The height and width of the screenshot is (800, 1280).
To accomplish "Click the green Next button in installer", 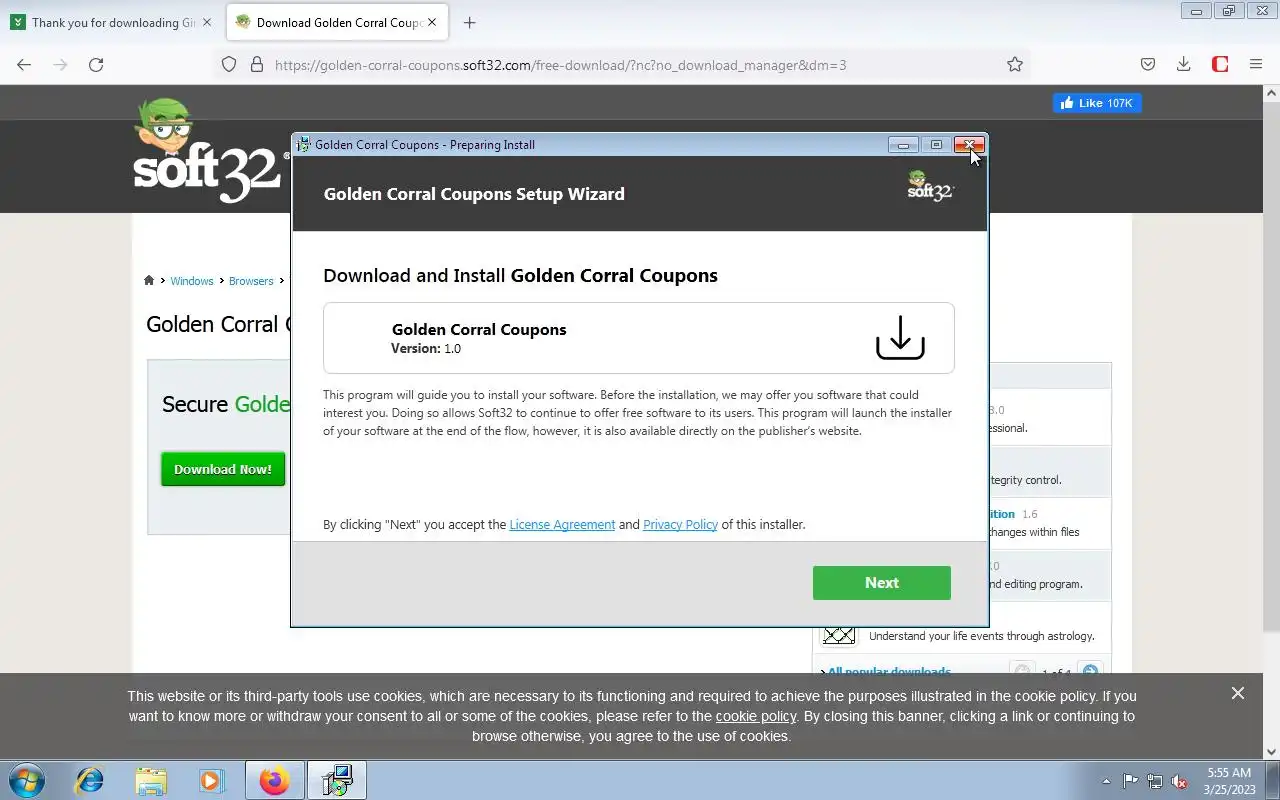I will click(x=881, y=583).
